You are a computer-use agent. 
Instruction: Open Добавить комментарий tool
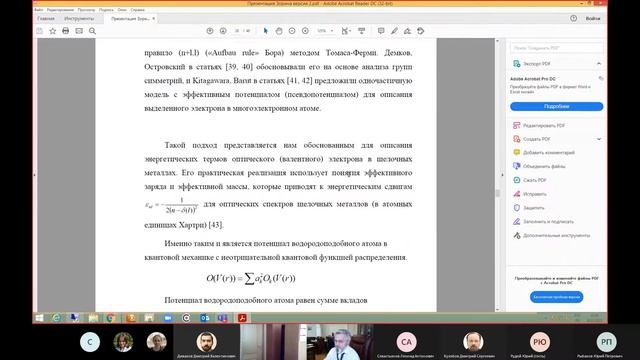(x=544, y=153)
